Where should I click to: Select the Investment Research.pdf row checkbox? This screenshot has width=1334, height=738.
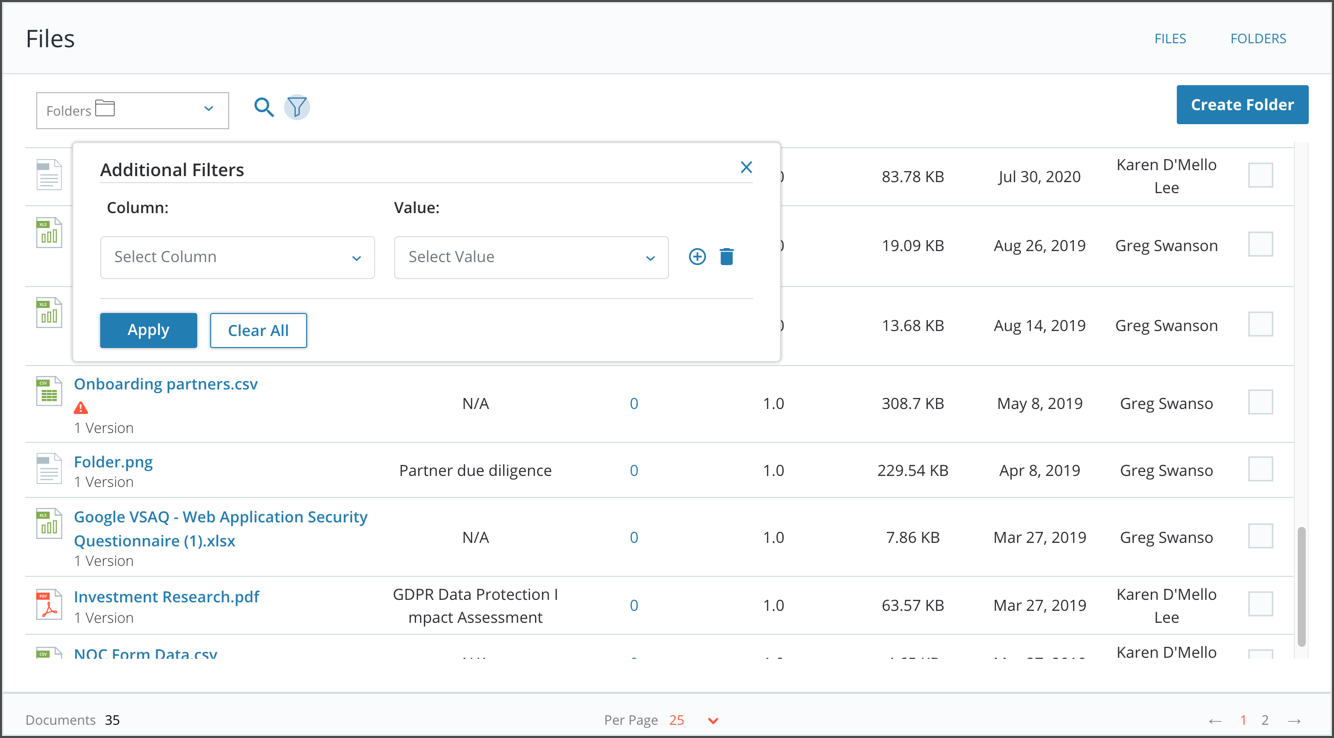(x=1261, y=604)
